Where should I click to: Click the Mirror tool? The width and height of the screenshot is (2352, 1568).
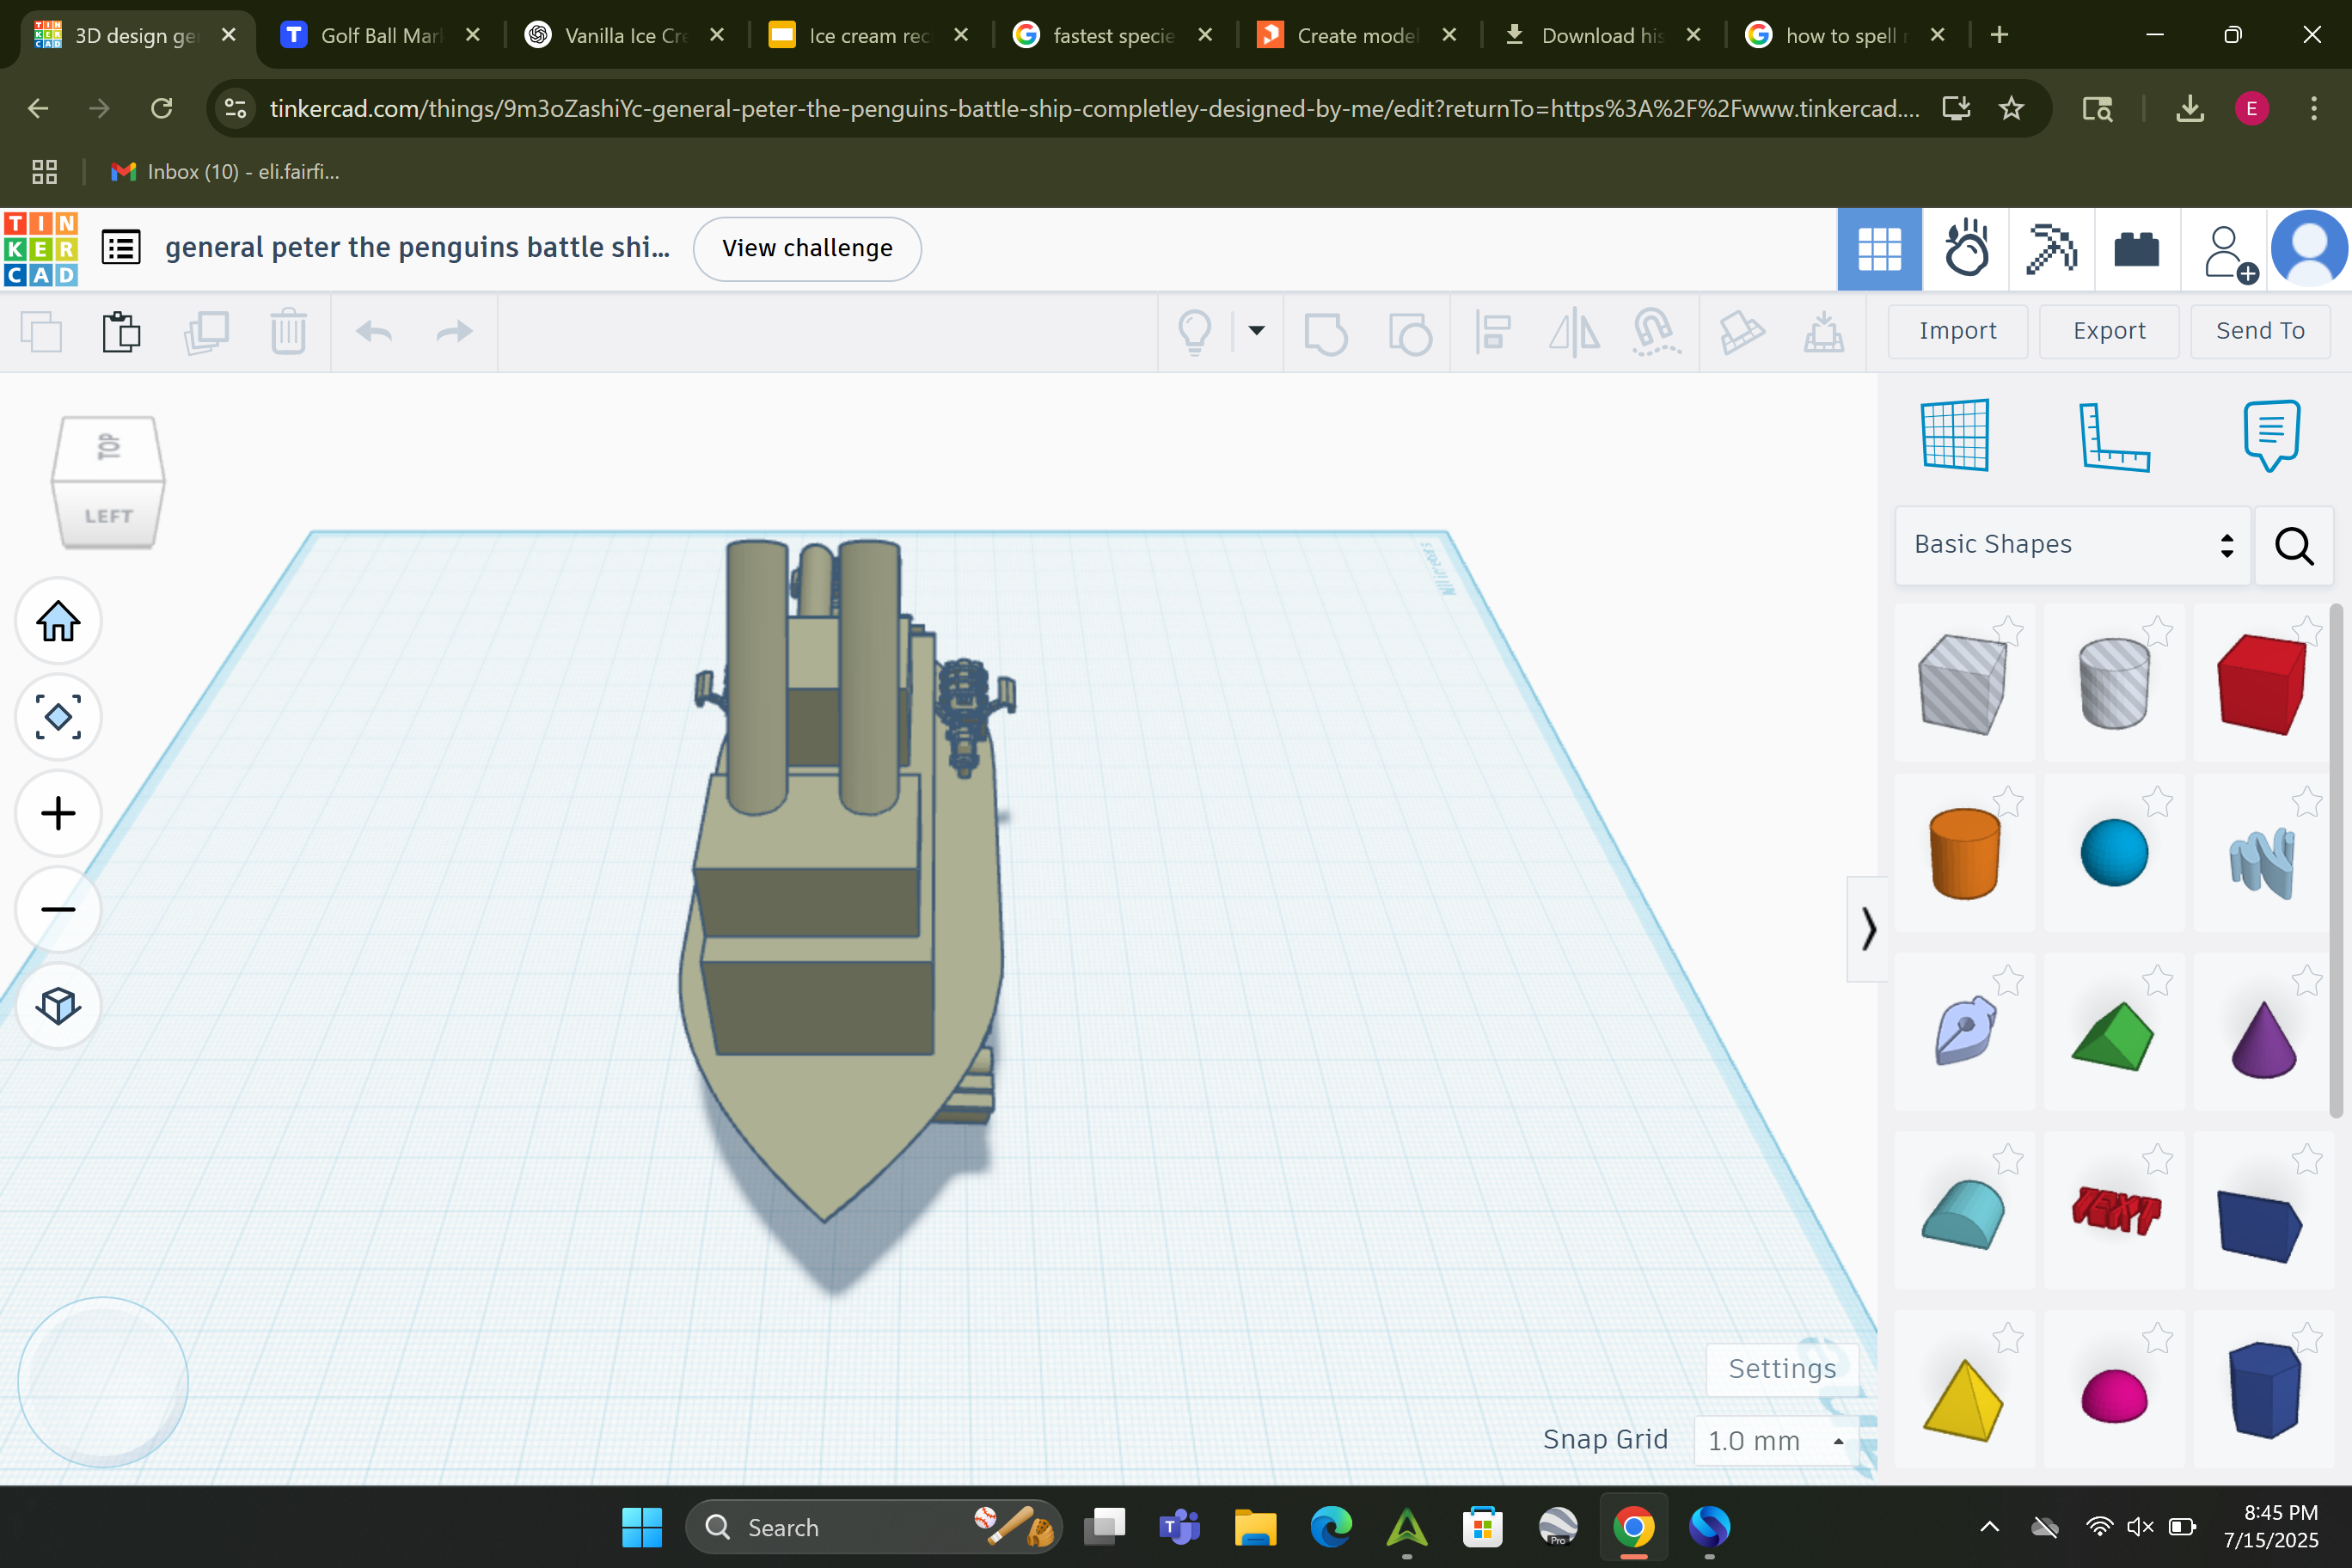point(1574,332)
